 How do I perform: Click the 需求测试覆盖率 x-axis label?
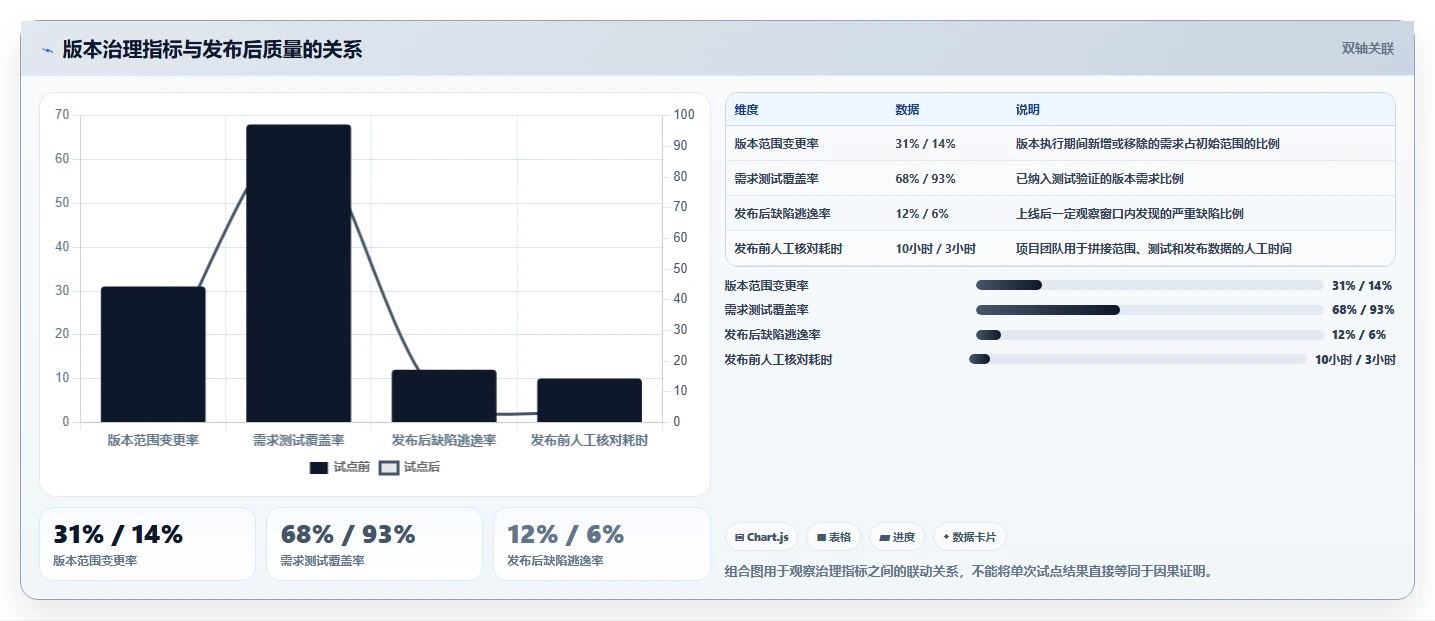click(x=298, y=440)
